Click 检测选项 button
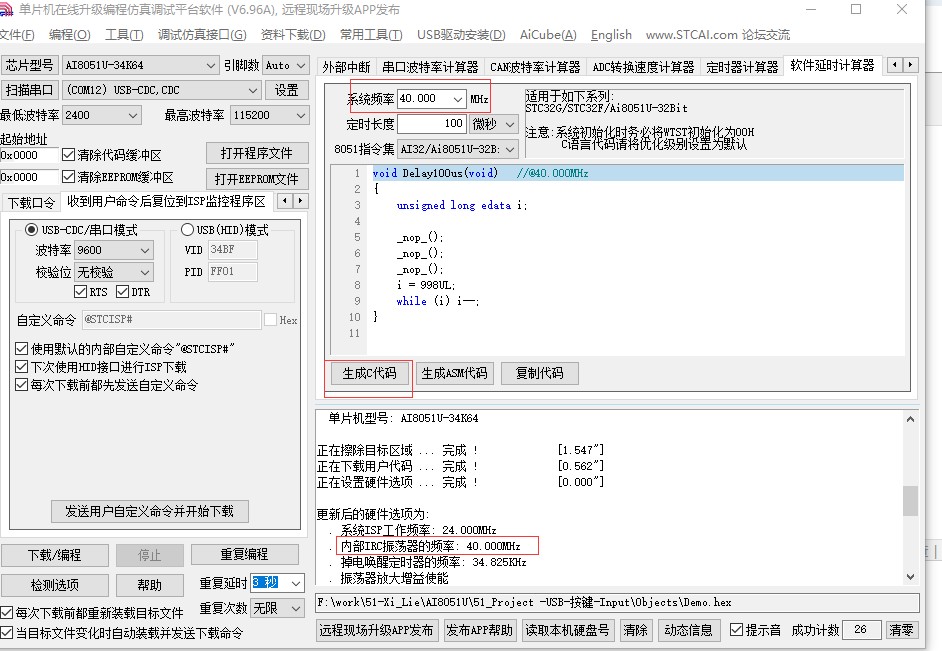The image size is (942, 651). point(55,585)
